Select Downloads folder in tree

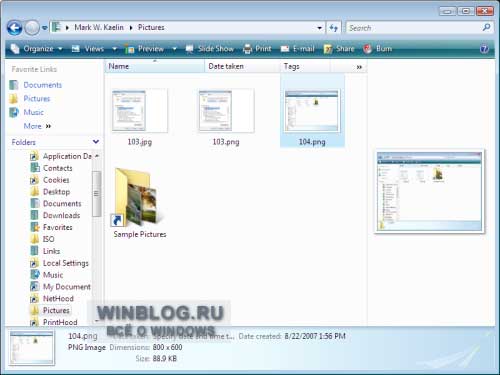click(x=55, y=215)
